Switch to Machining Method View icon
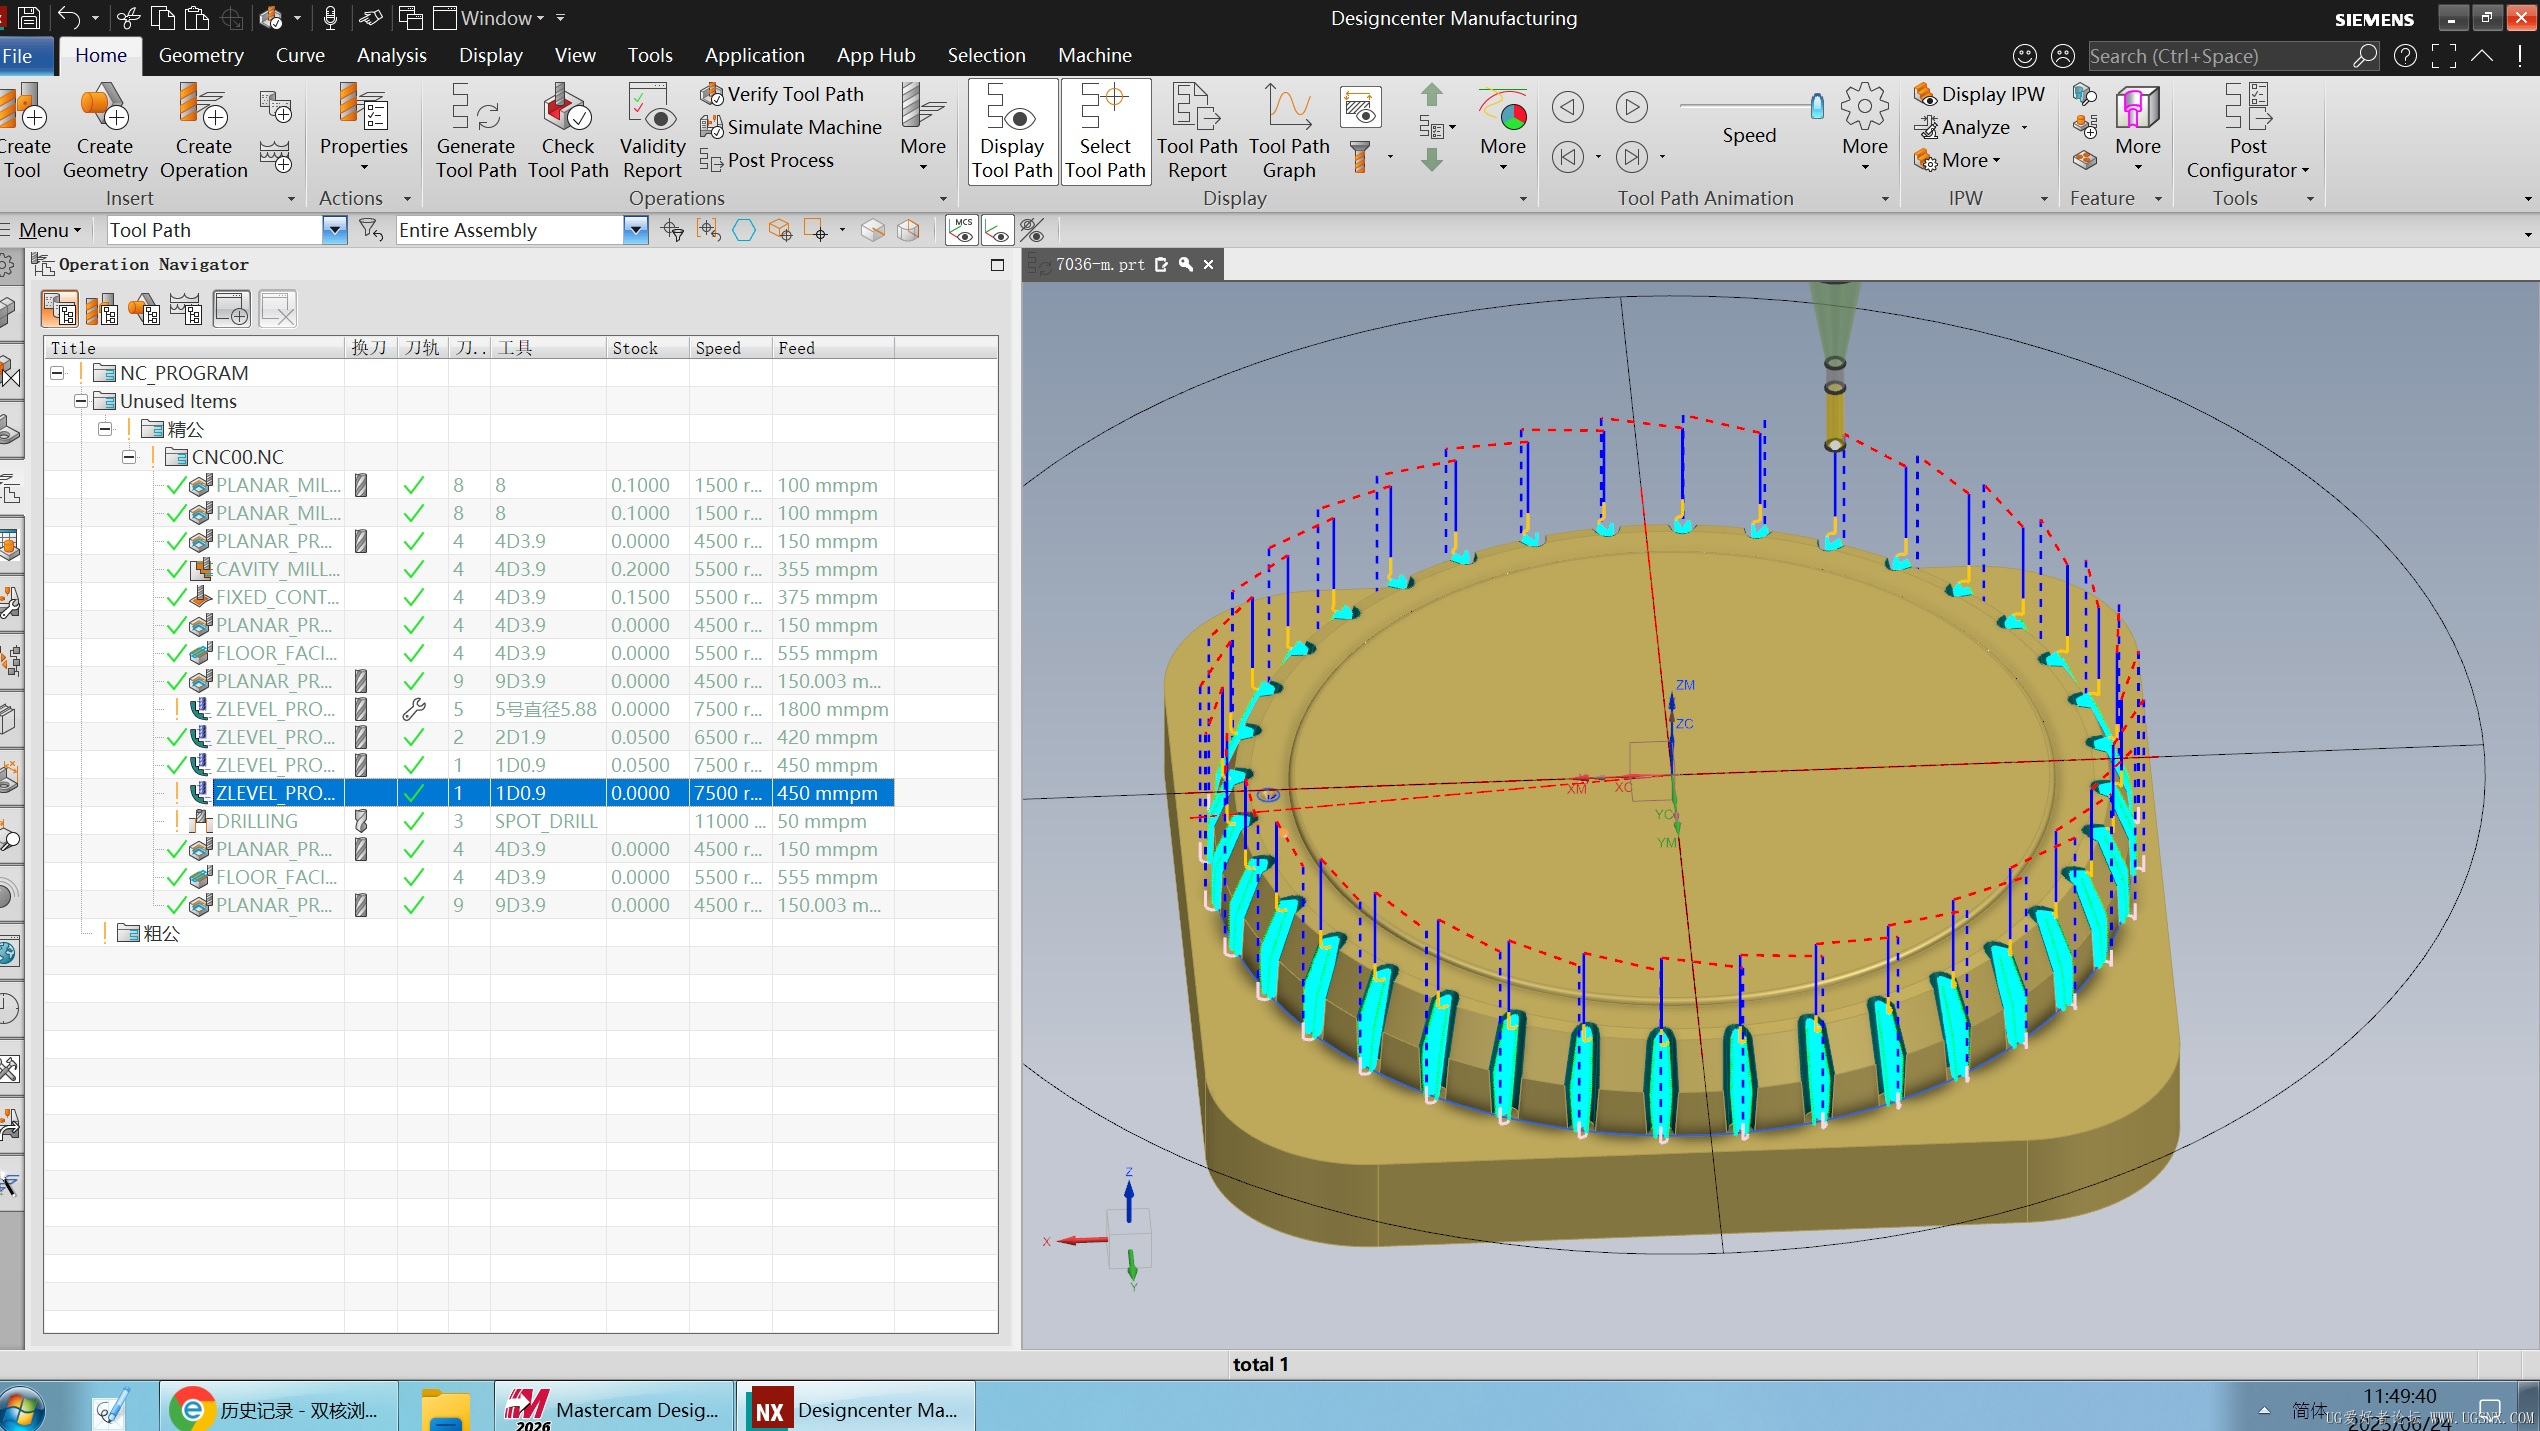Viewport: 2540px width, 1431px height. pyautogui.click(x=186, y=310)
